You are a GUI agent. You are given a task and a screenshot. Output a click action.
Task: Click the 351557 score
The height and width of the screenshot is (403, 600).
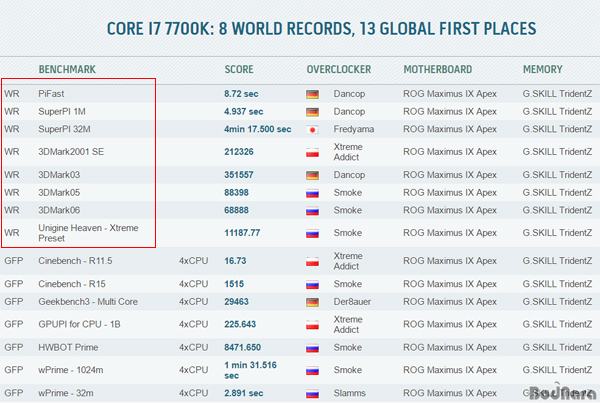[x=239, y=175]
